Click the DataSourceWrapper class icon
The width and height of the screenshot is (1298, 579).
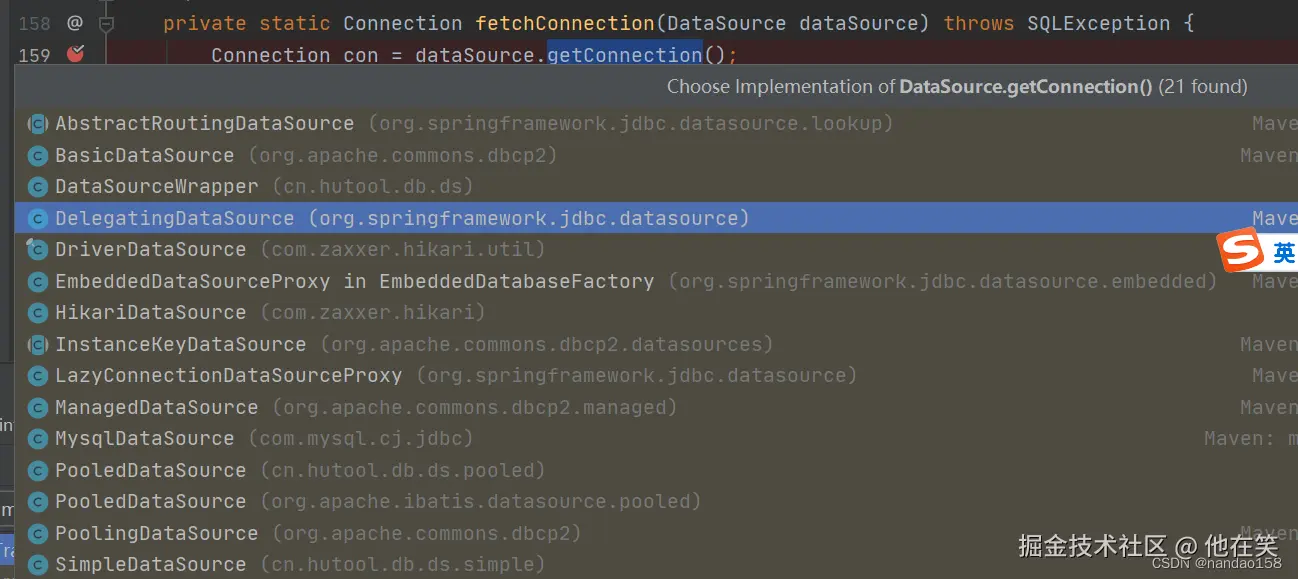pyautogui.click(x=38, y=187)
